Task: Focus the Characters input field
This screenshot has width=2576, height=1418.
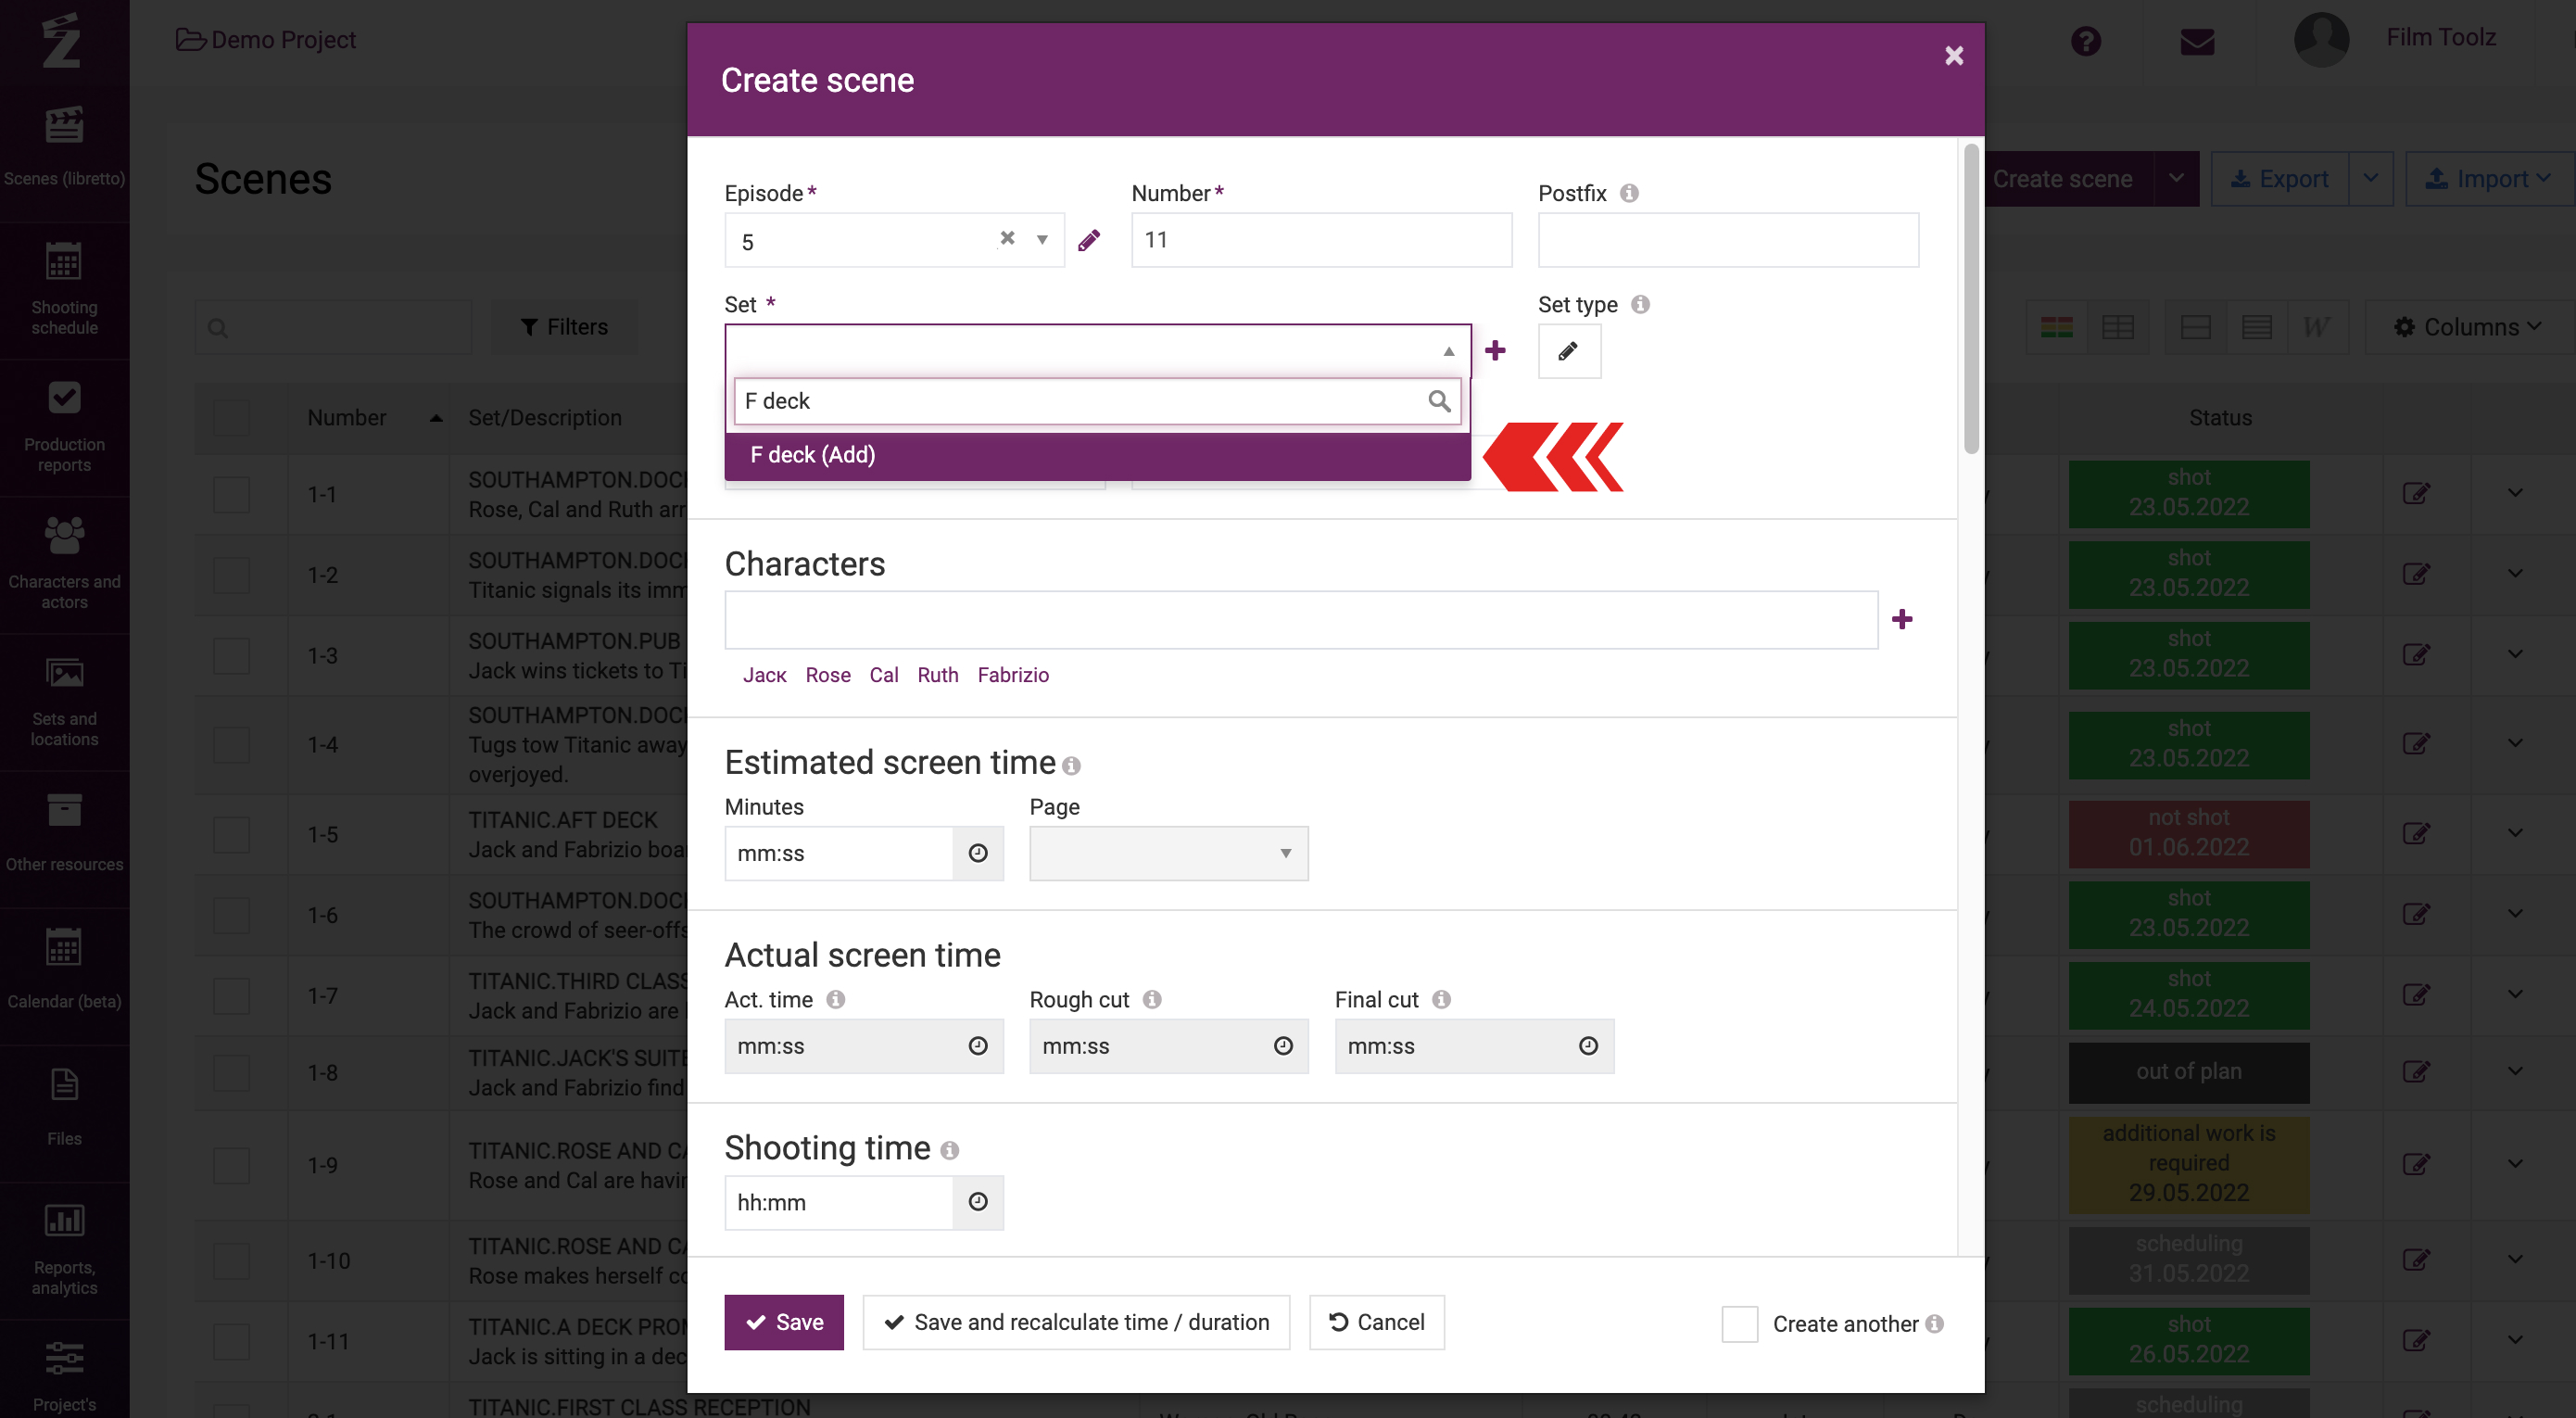Action: (1301, 620)
